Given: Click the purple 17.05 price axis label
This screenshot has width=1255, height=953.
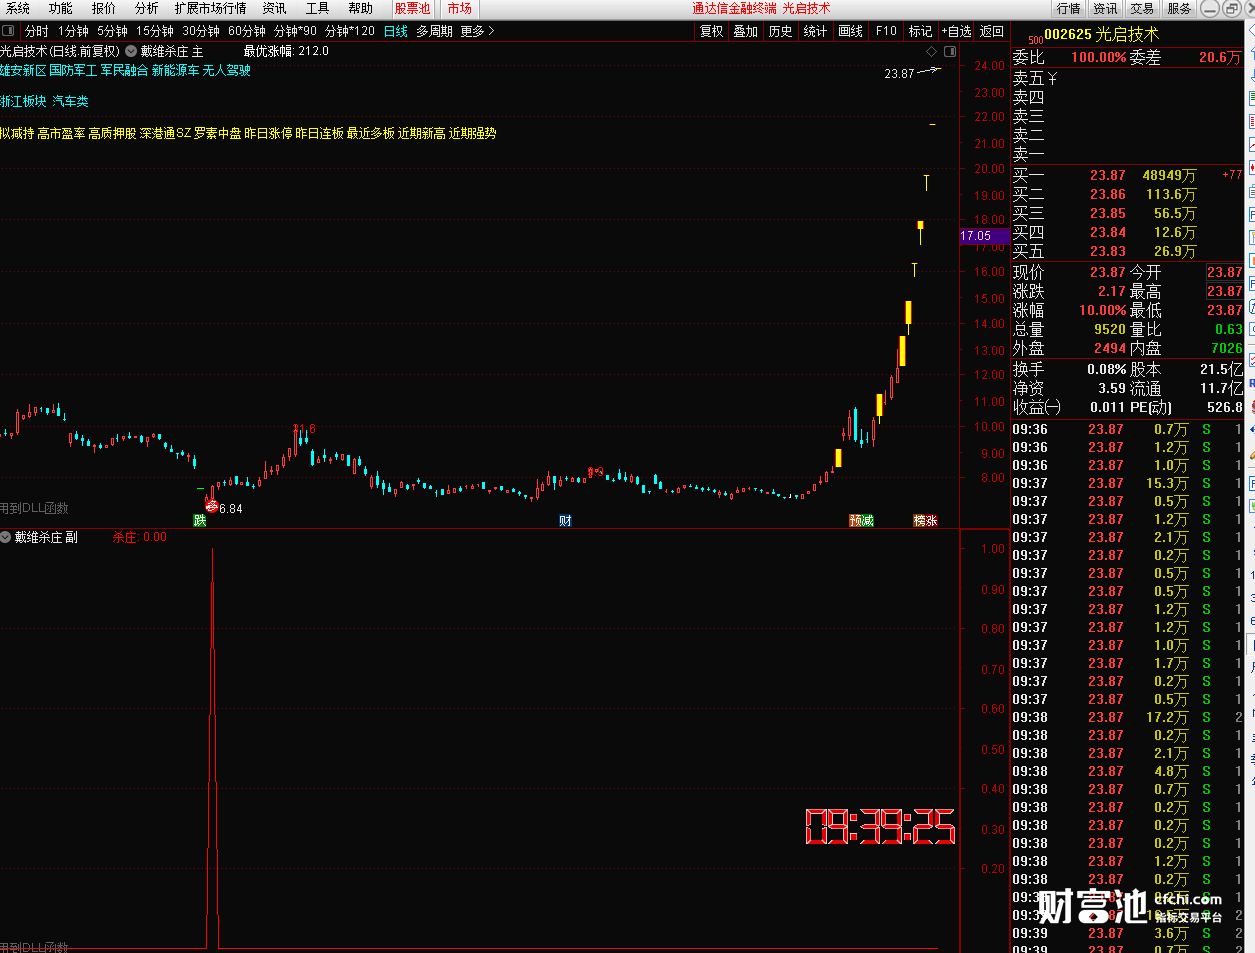Looking at the screenshot, I should 984,236.
